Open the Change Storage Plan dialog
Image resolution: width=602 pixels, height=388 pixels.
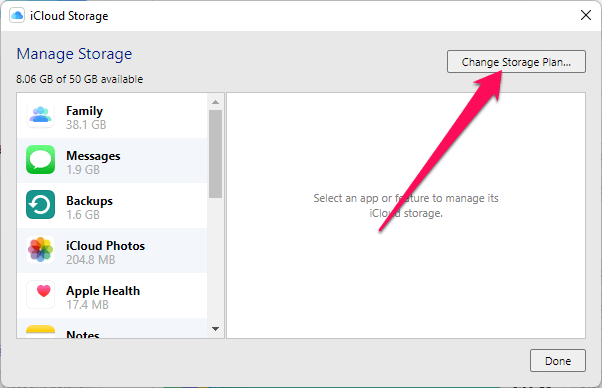tap(516, 61)
